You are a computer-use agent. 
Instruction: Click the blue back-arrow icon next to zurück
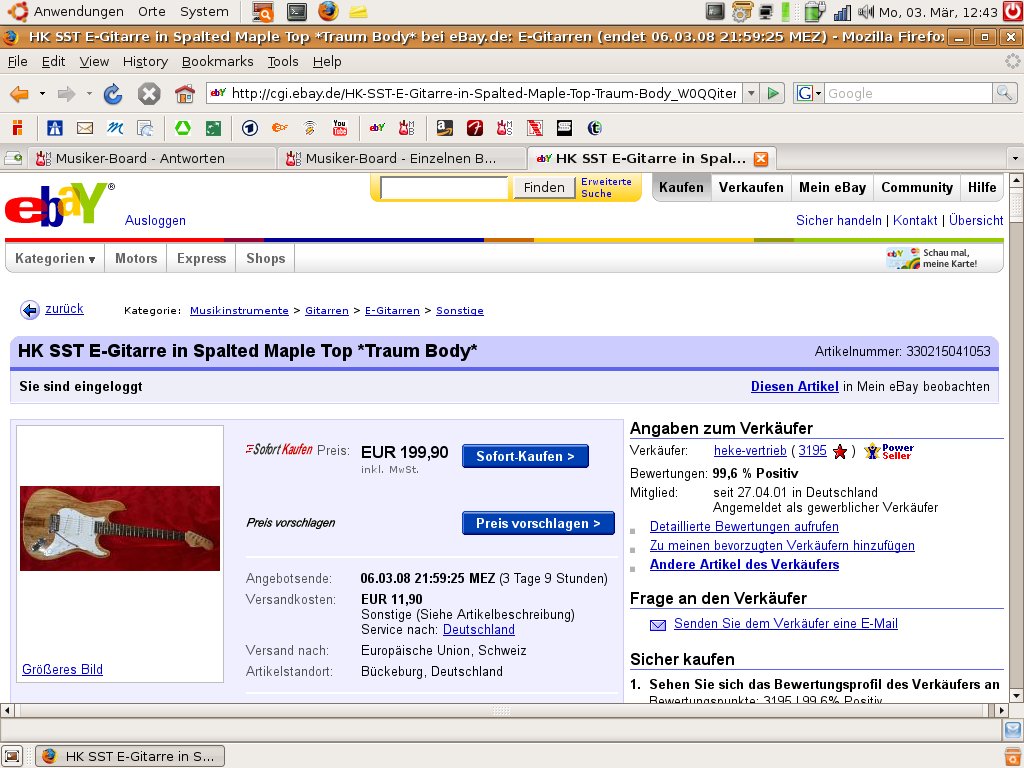point(29,310)
